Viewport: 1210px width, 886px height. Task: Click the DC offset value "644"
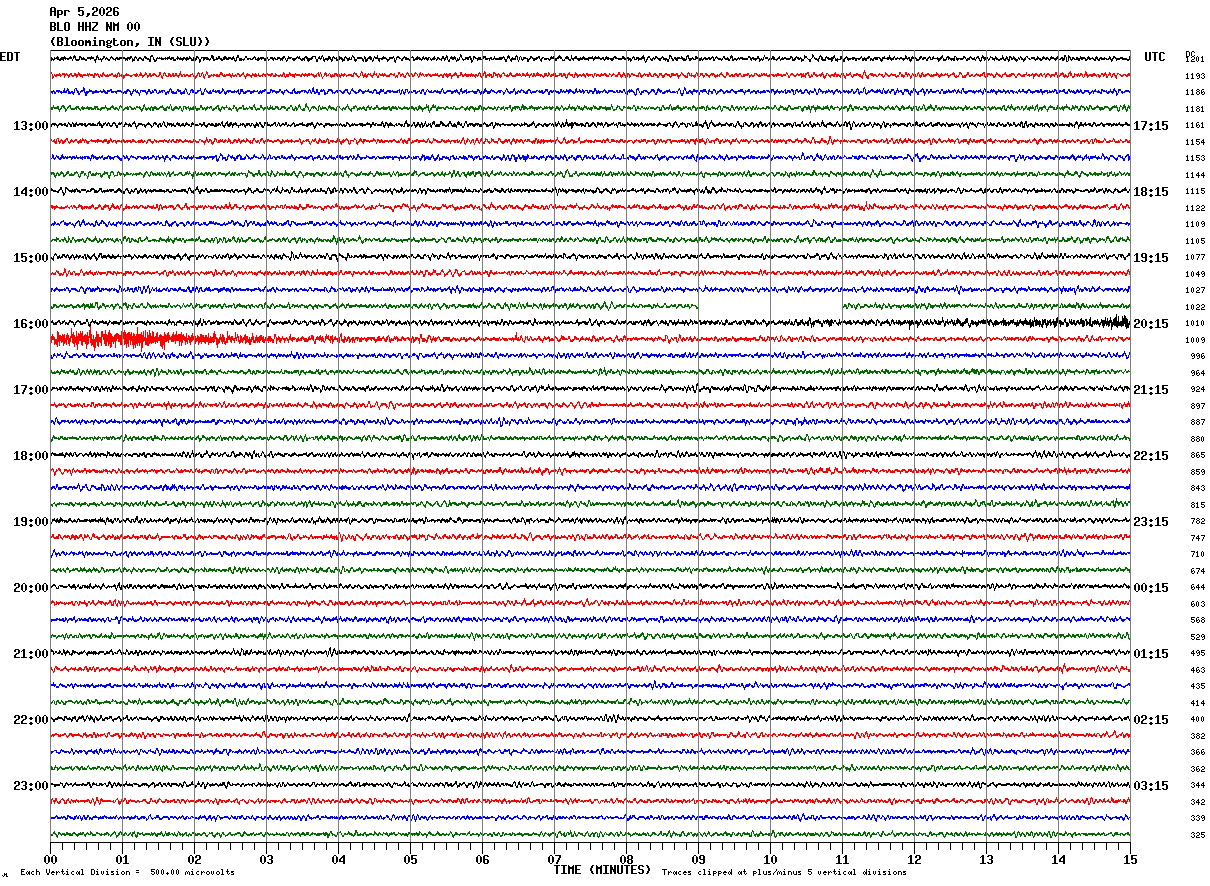(1197, 588)
